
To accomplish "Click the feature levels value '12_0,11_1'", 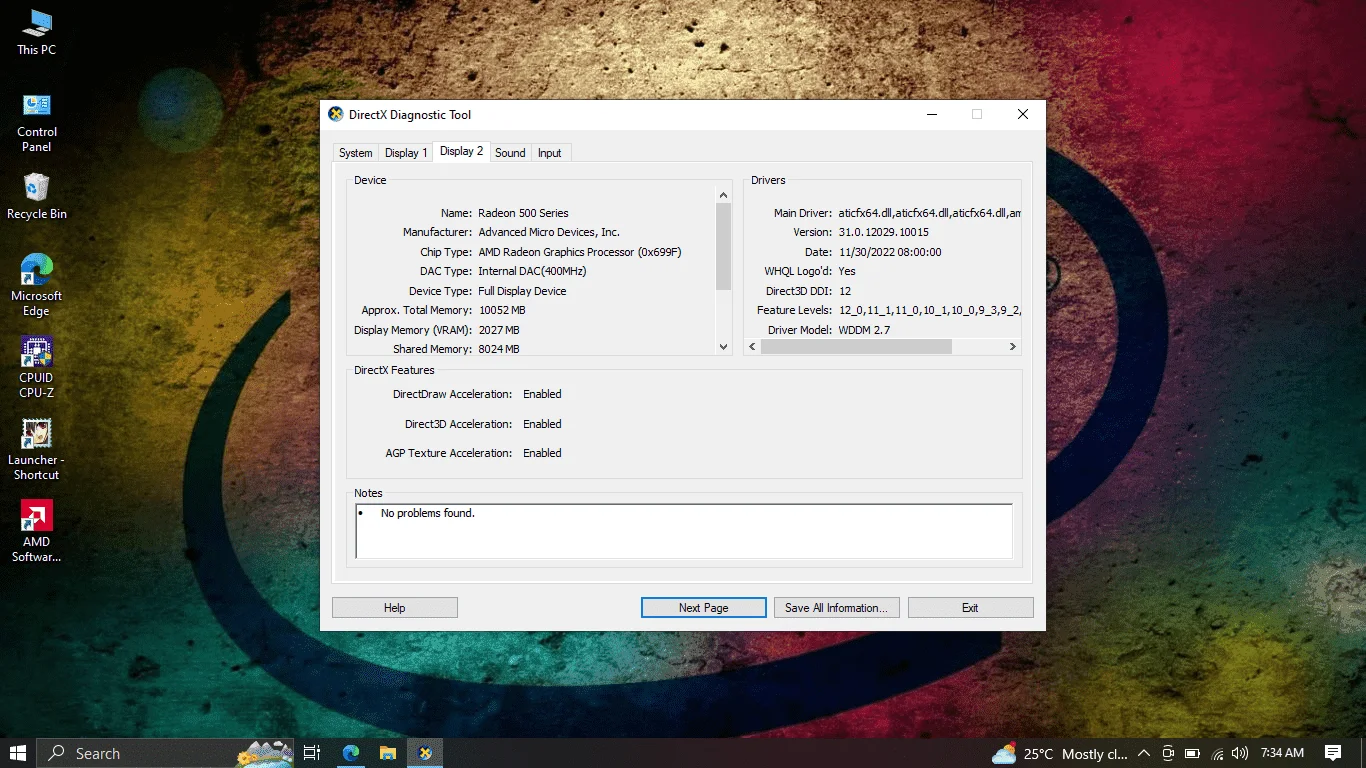I will point(929,310).
